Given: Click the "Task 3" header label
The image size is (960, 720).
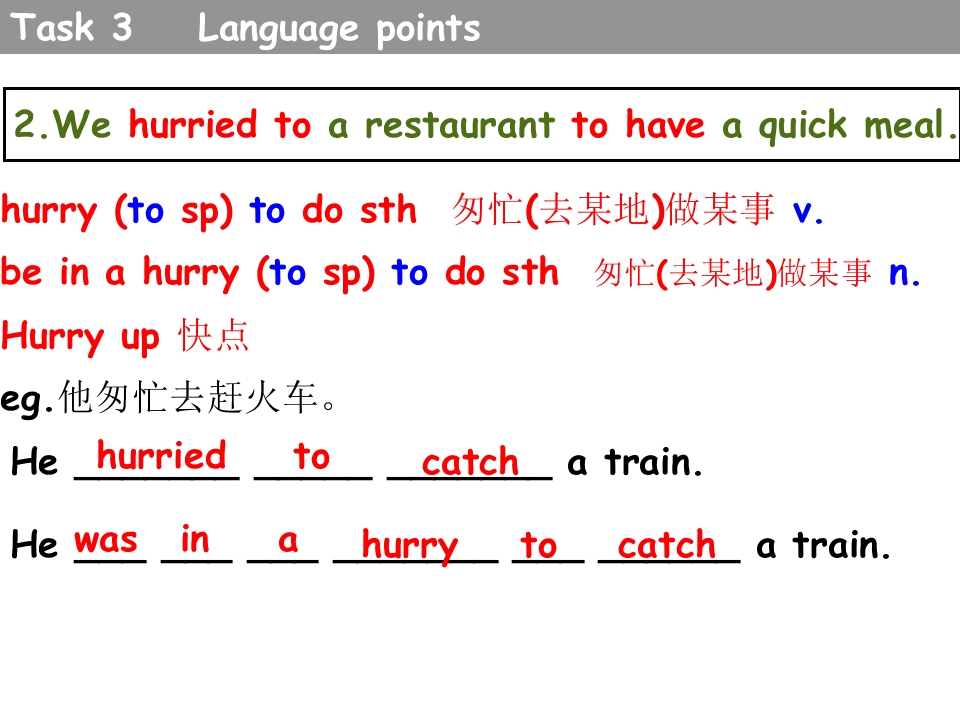Looking at the screenshot, I should pos(74,28).
